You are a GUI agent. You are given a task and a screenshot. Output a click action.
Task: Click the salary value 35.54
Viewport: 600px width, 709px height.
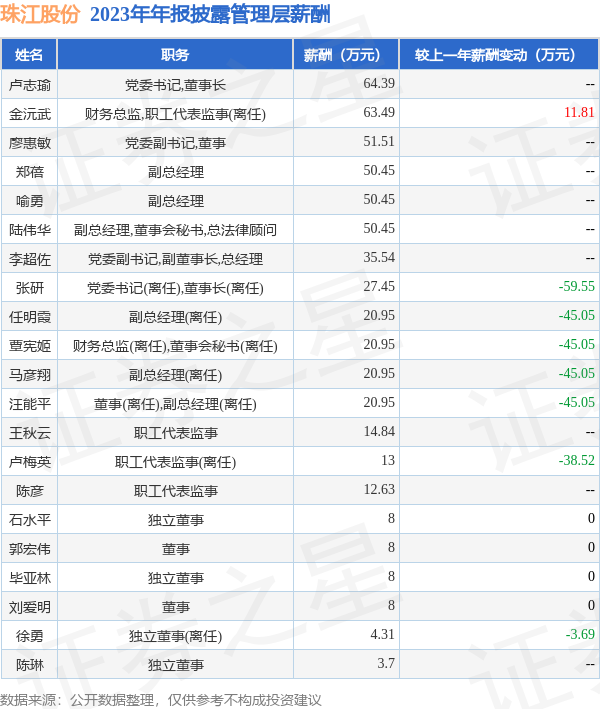click(379, 257)
